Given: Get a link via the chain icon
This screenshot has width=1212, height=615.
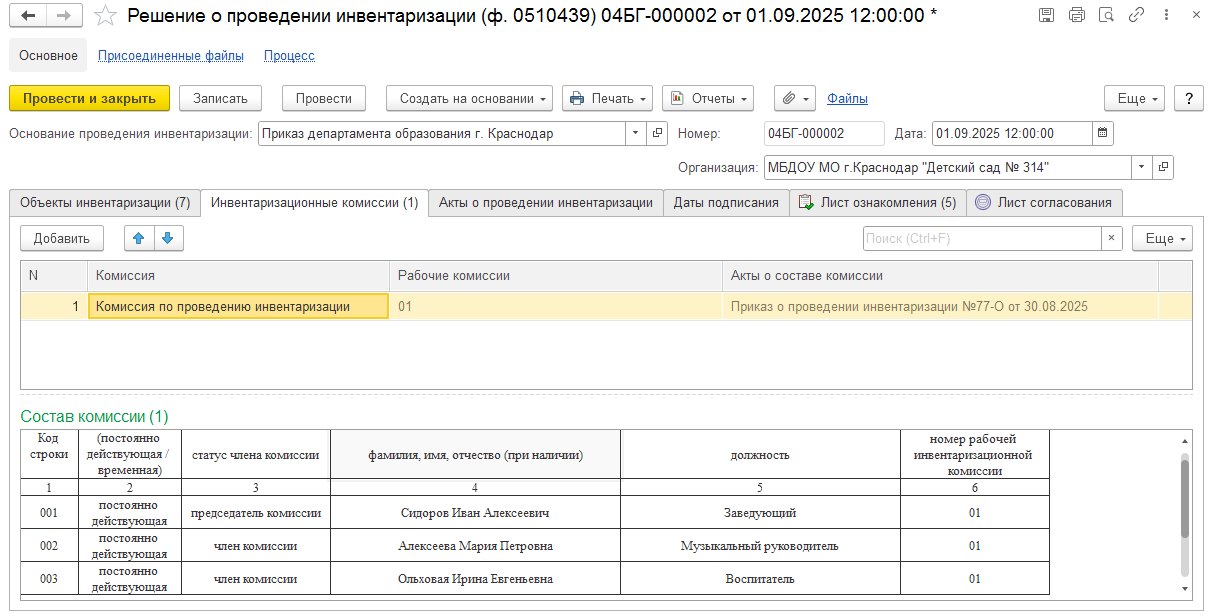Looking at the screenshot, I should click(1136, 15).
